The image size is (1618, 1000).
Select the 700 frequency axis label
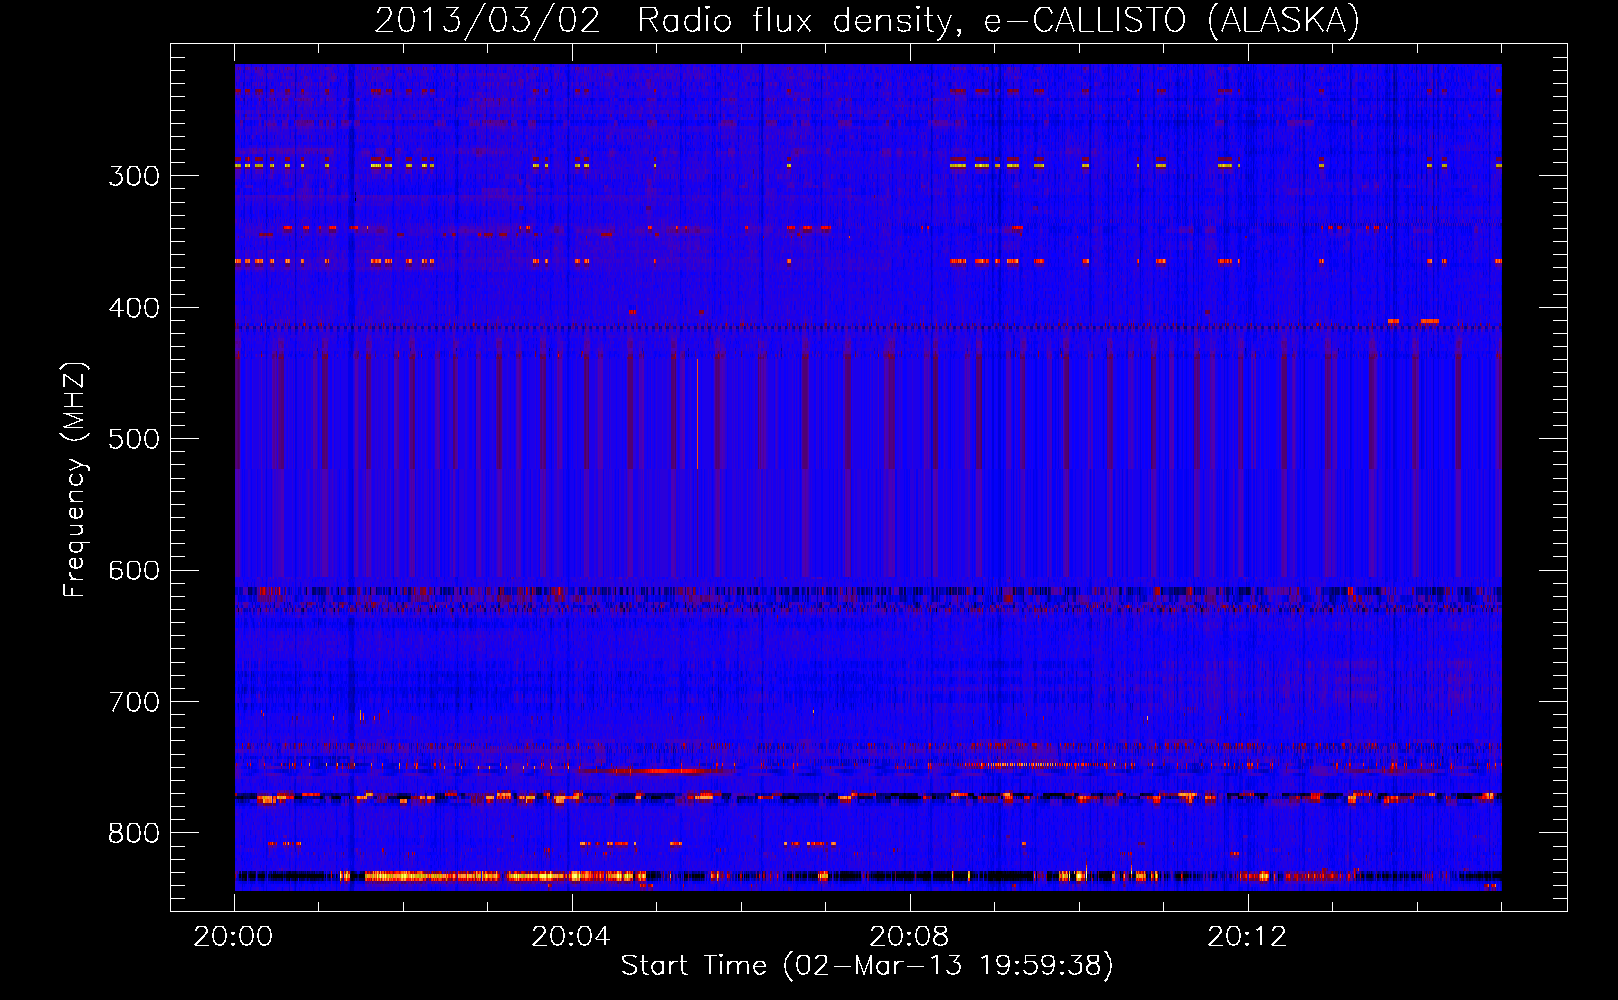[x=134, y=702]
